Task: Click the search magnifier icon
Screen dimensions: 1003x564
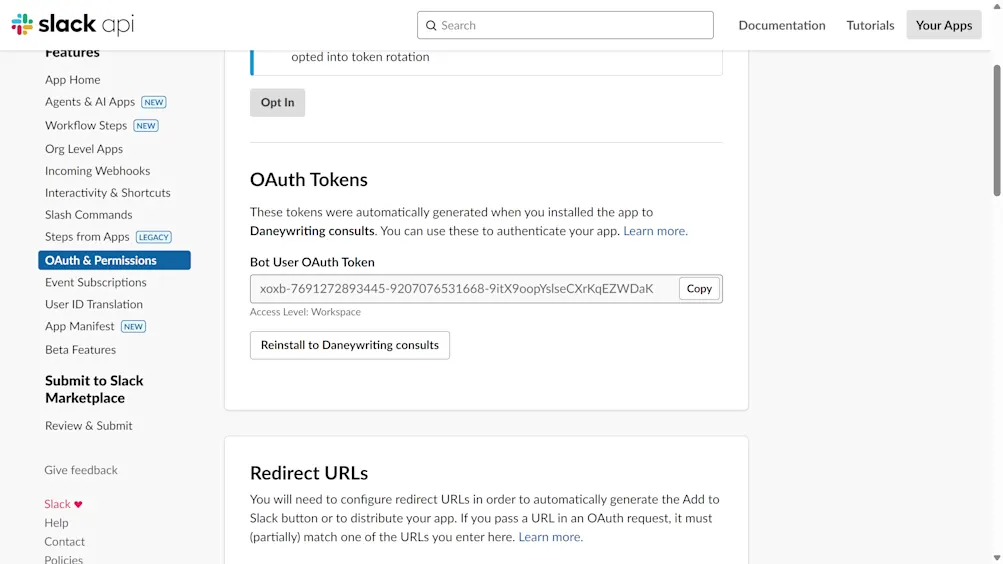Action: coord(431,26)
